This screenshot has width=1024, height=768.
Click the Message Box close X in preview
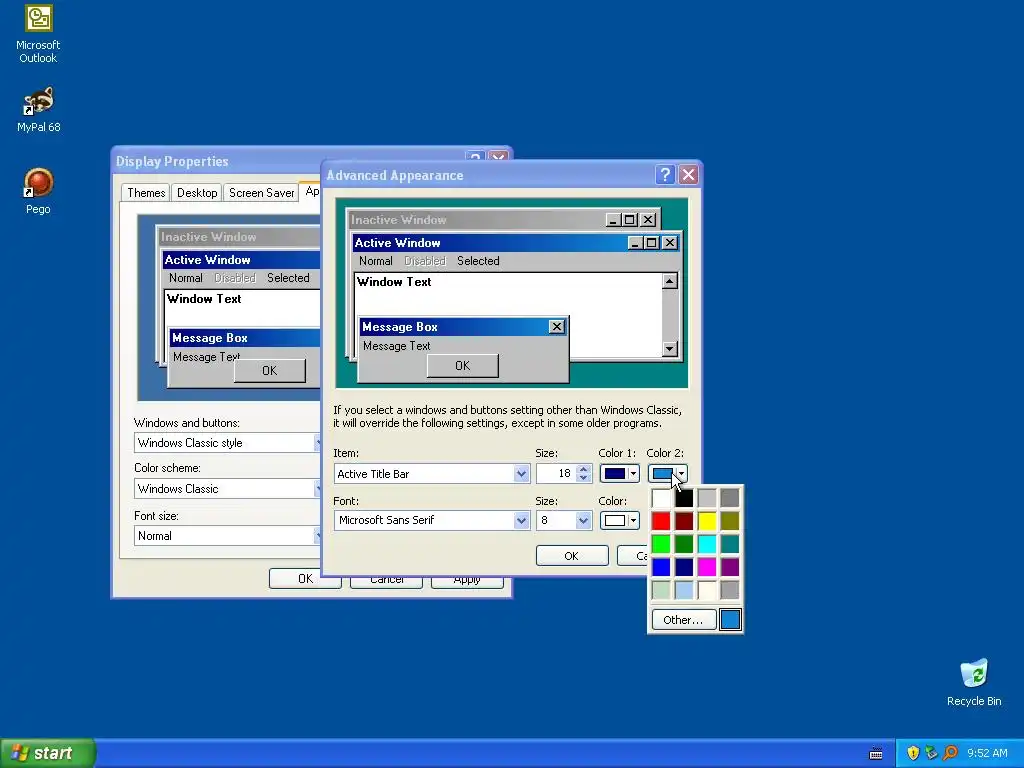[556, 327]
